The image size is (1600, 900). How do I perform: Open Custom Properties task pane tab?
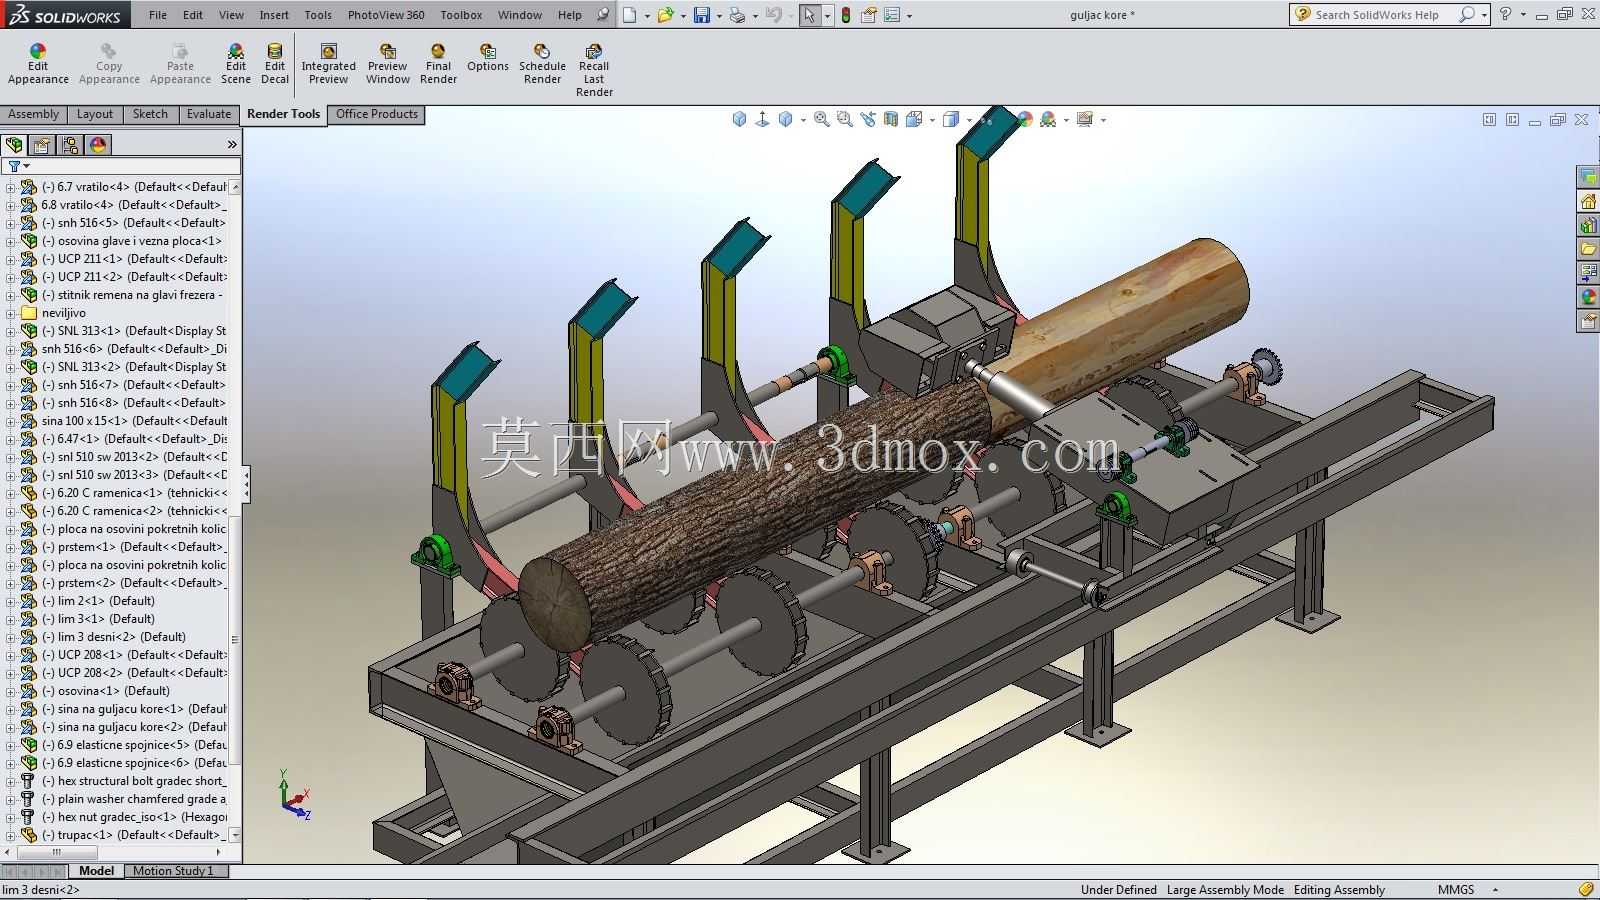[x=1588, y=321]
